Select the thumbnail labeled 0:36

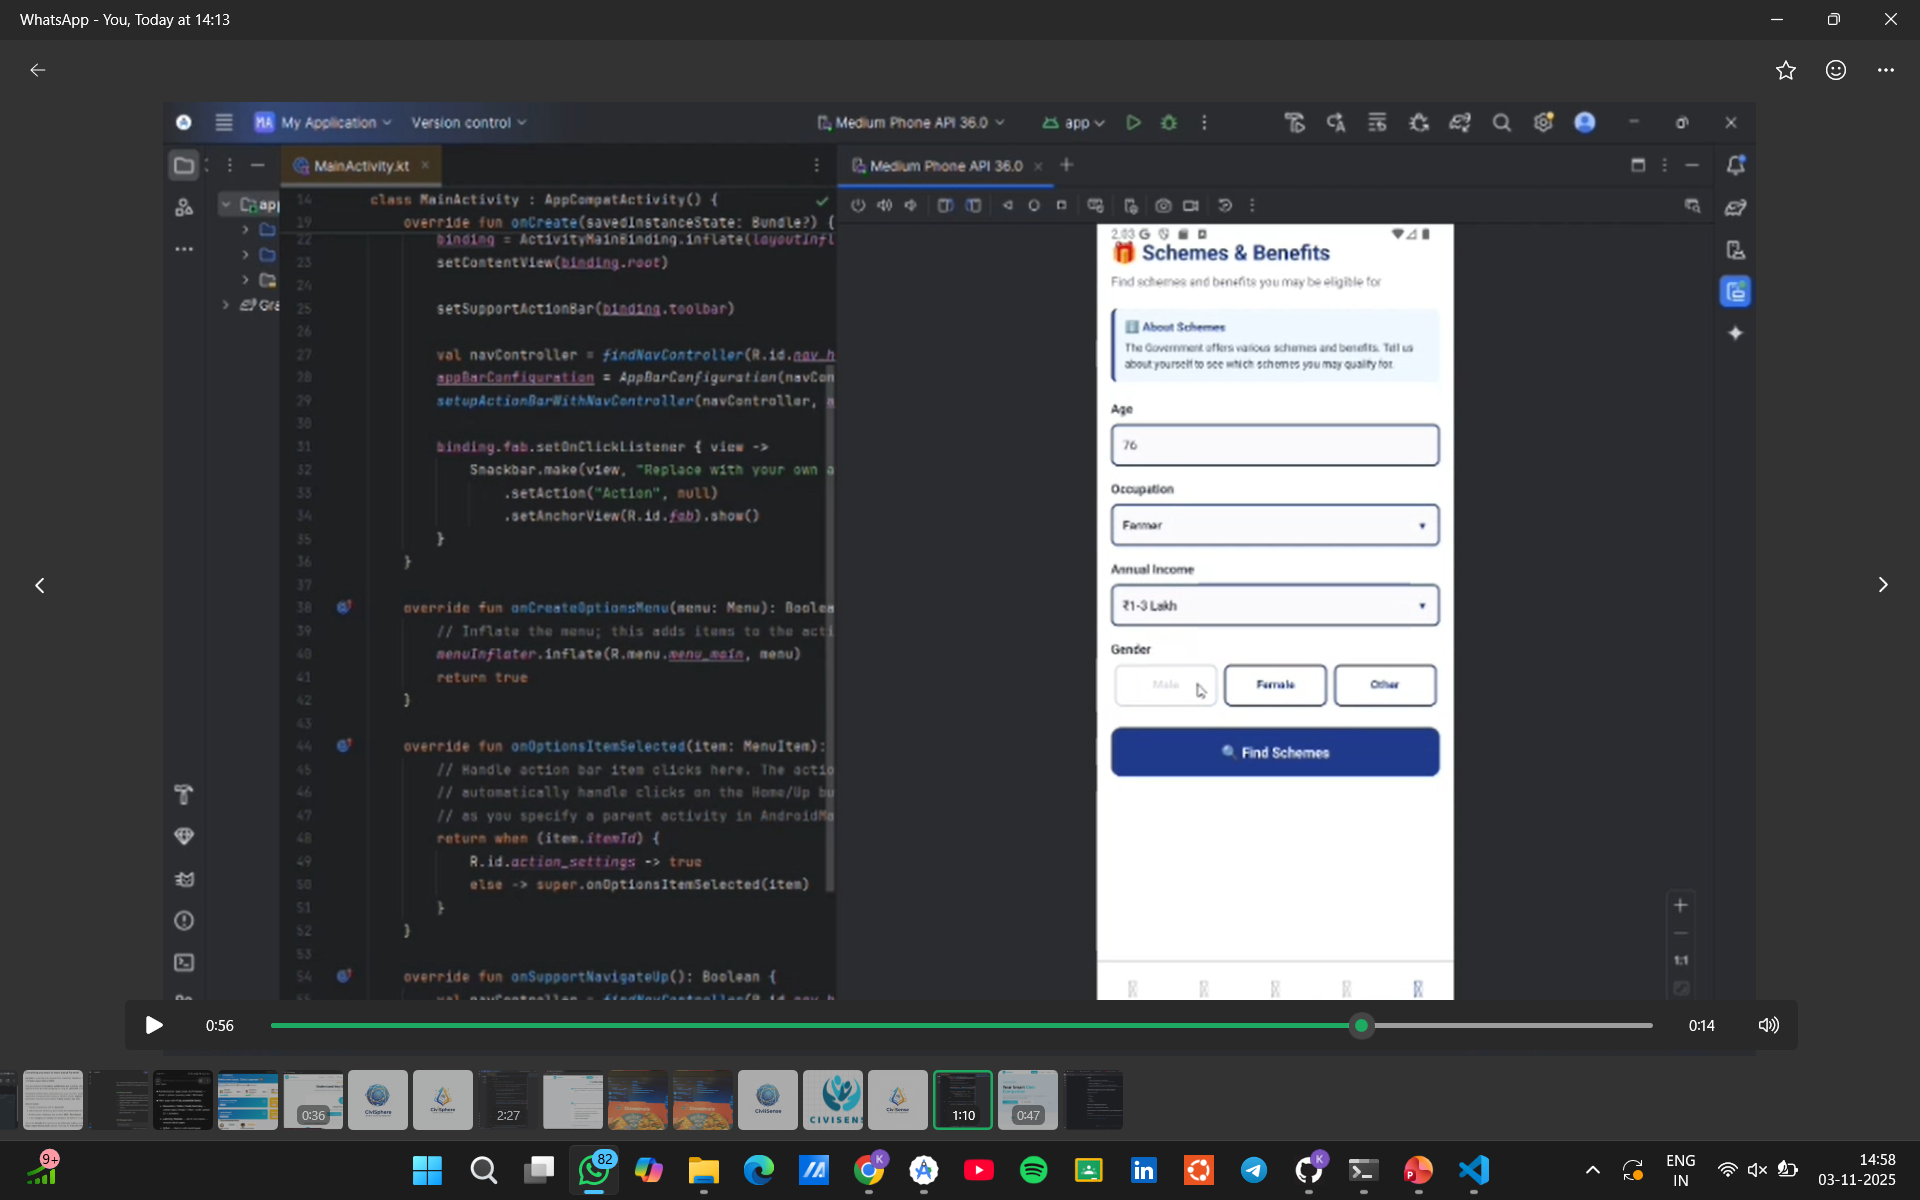point(313,1100)
